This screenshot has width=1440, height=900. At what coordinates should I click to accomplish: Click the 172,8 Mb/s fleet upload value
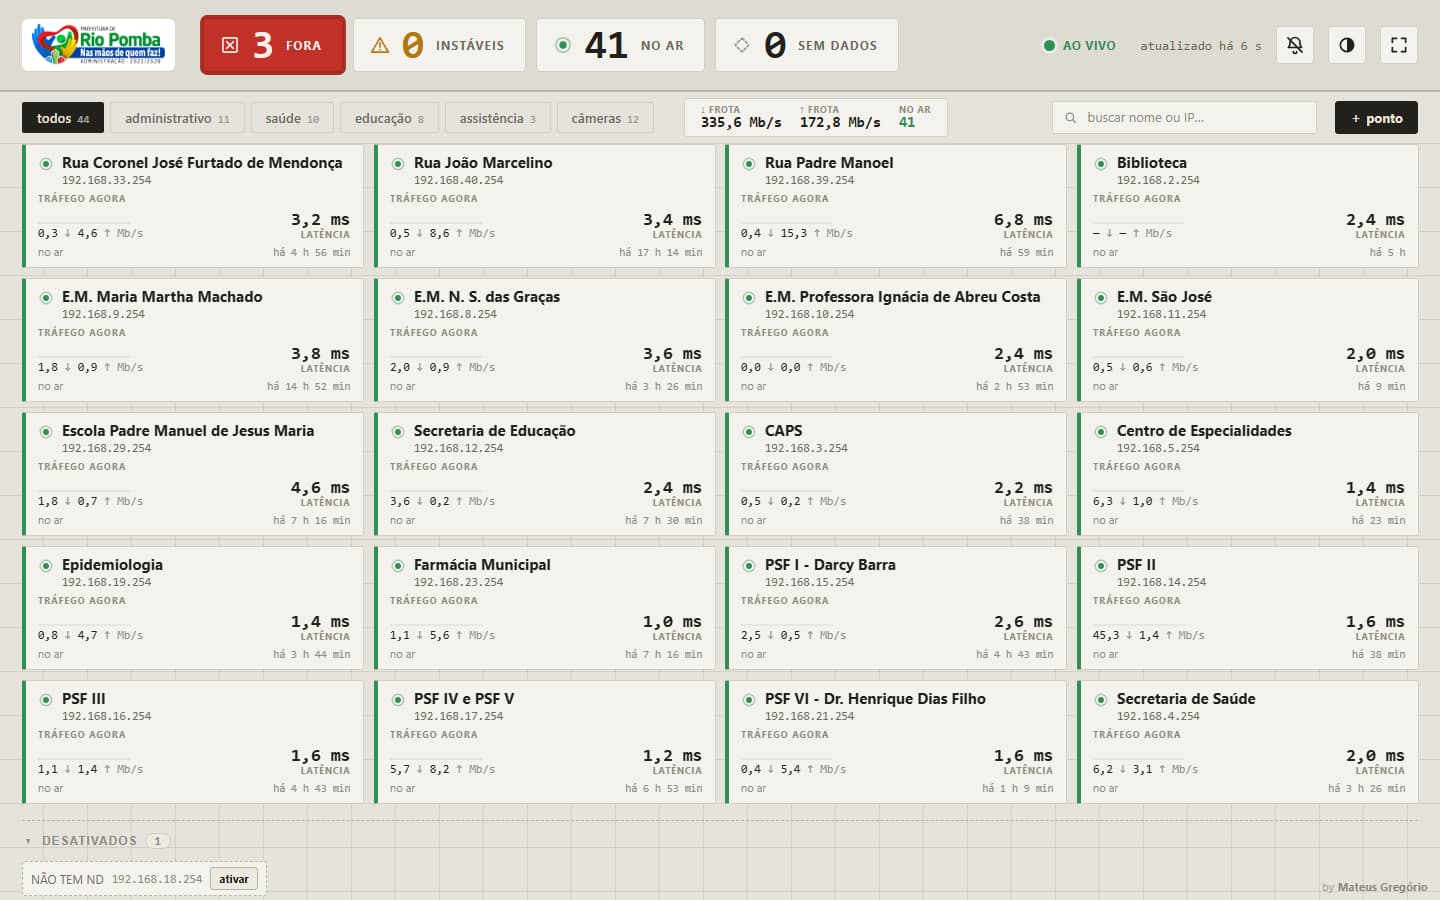pos(840,122)
